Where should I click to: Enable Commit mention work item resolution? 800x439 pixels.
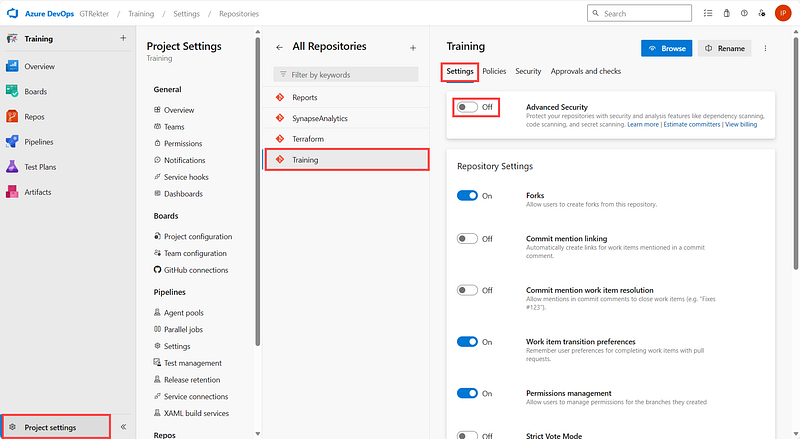(x=467, y=290)
